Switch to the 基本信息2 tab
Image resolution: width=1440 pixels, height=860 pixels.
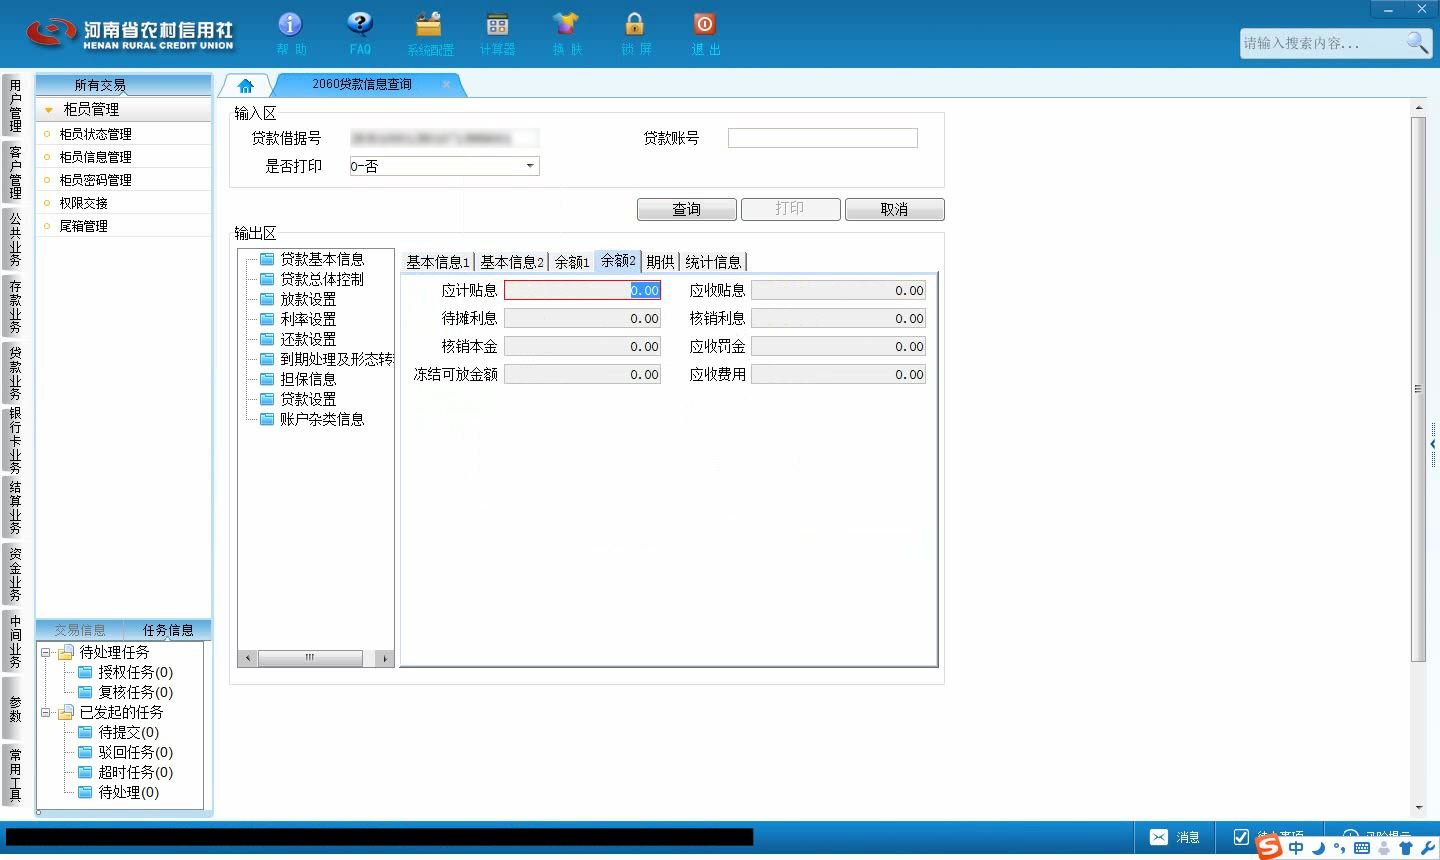tap(511, 262)
